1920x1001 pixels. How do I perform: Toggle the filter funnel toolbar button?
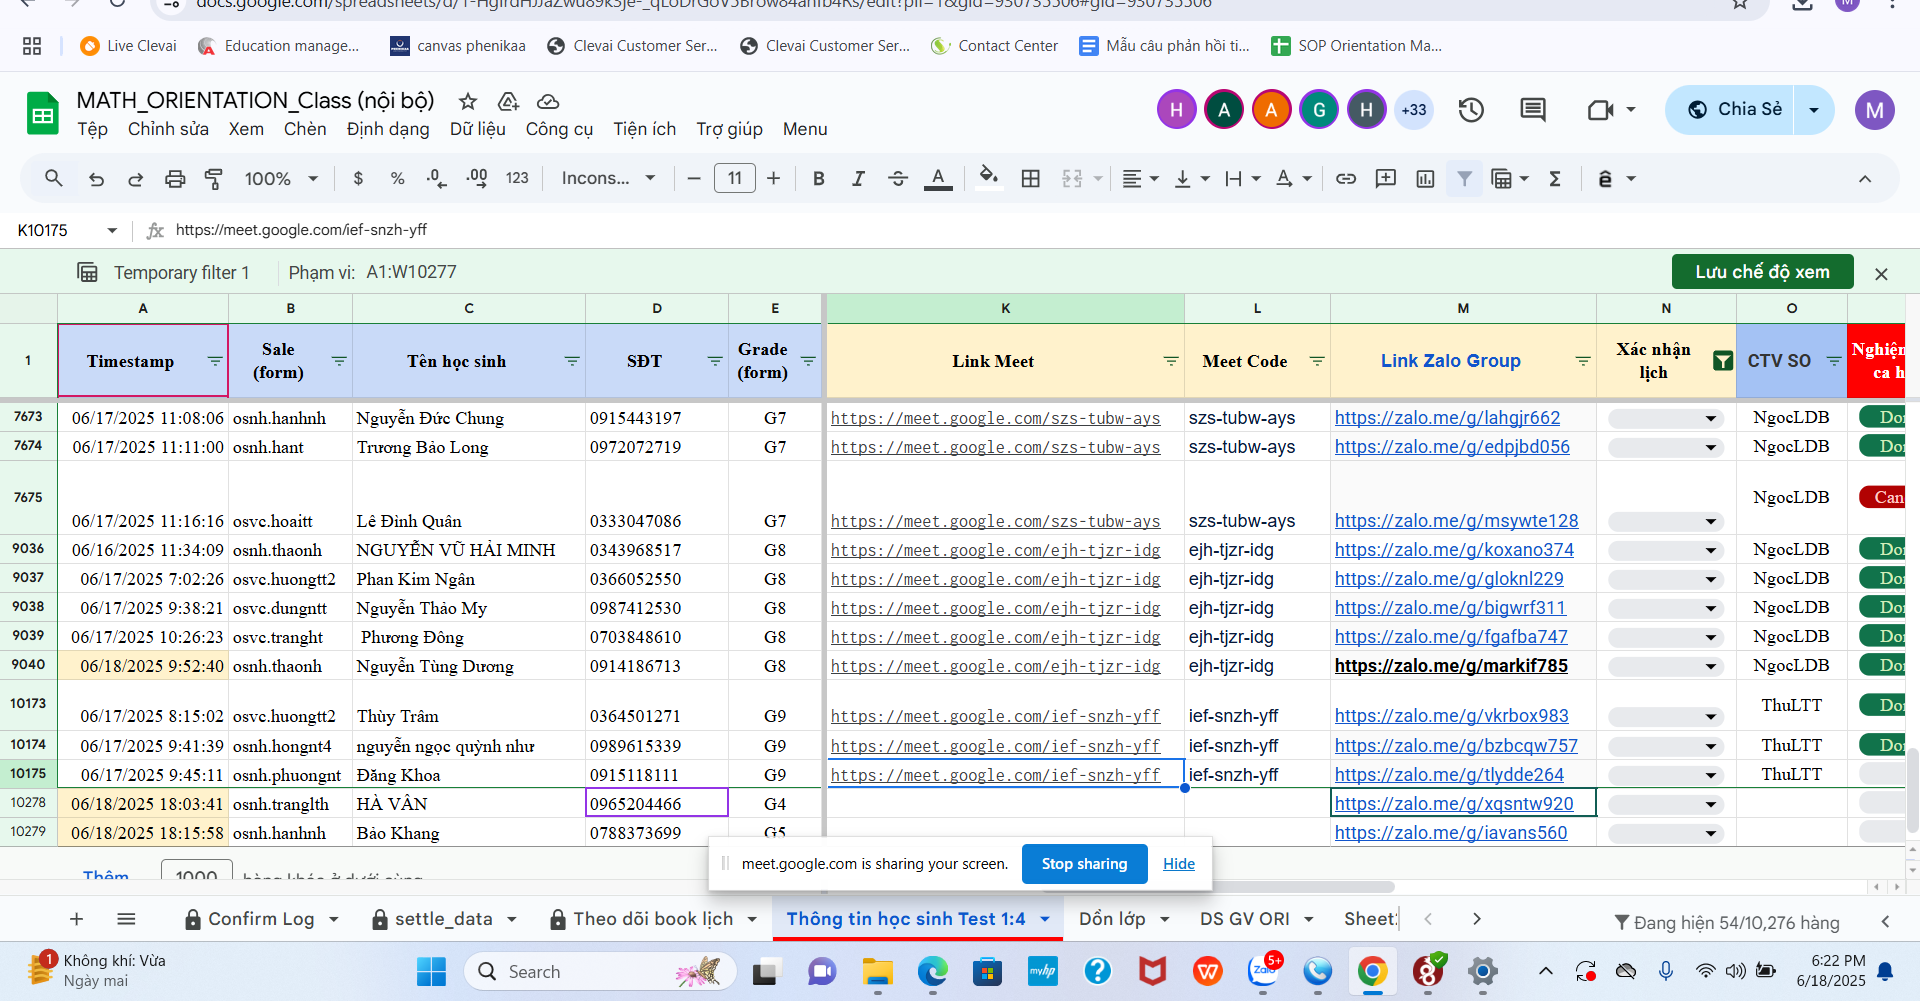[x=1464, y=179]
